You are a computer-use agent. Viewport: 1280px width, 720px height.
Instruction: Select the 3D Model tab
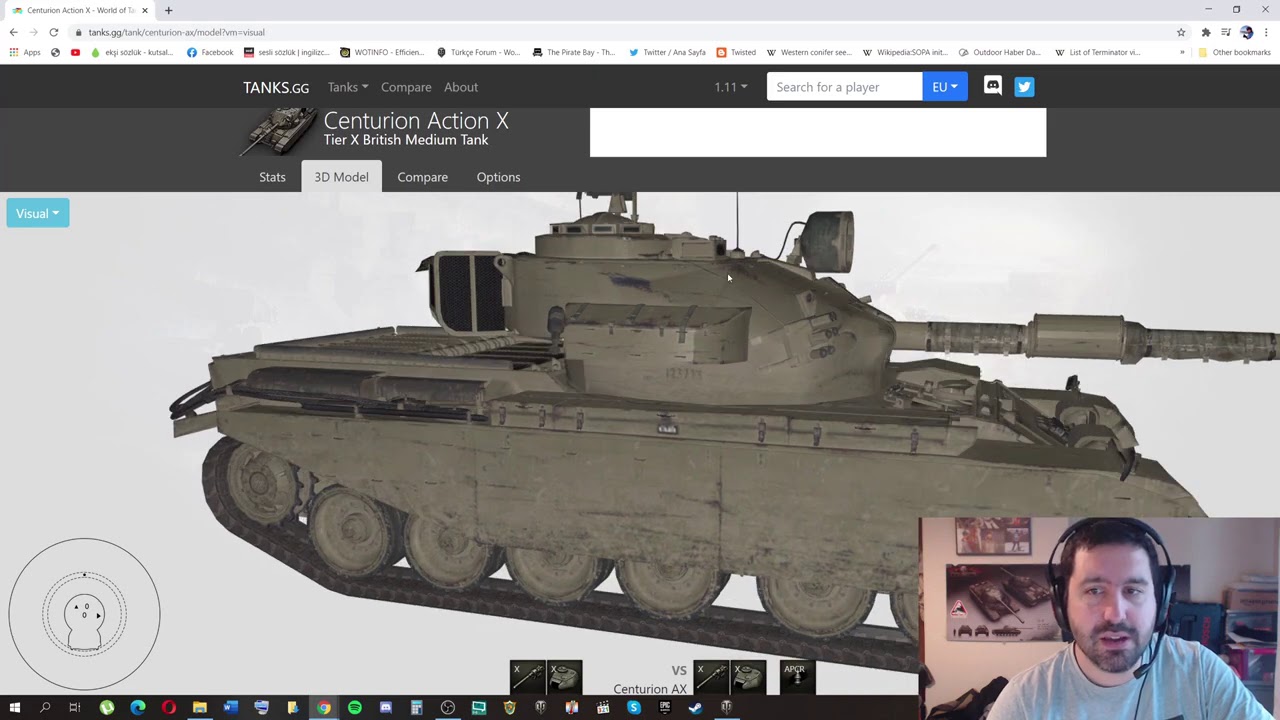click(x=341, y=177)
